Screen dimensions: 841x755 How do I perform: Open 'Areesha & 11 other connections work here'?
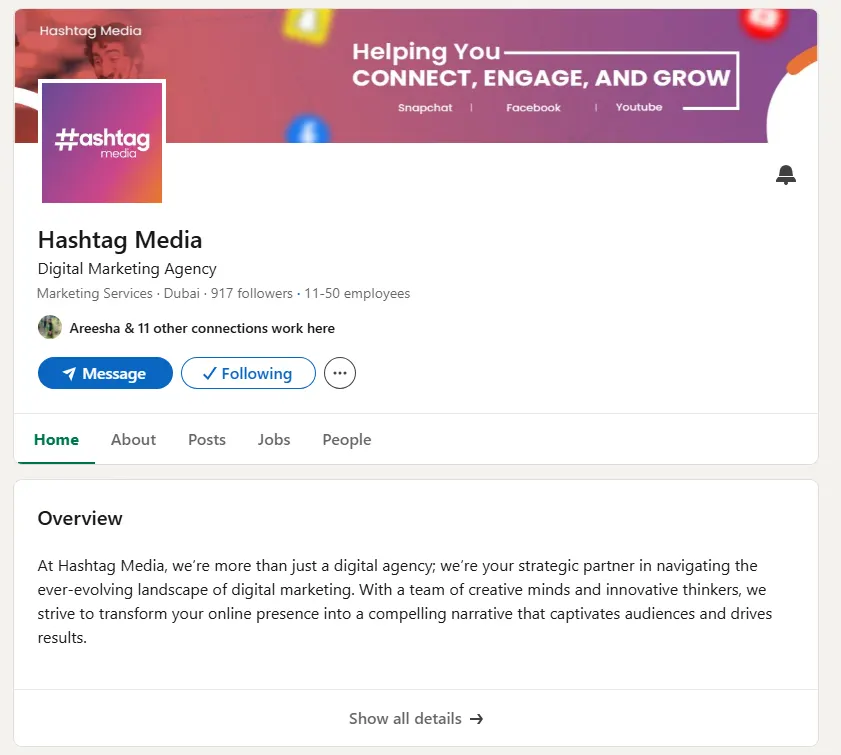pos(202,328)
